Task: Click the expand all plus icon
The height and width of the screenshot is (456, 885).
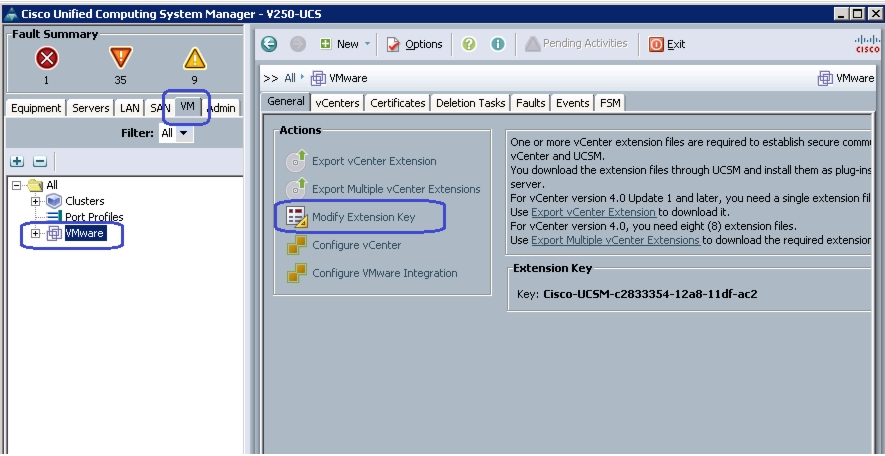Action: pyautogui.click(x=17, y=161)
